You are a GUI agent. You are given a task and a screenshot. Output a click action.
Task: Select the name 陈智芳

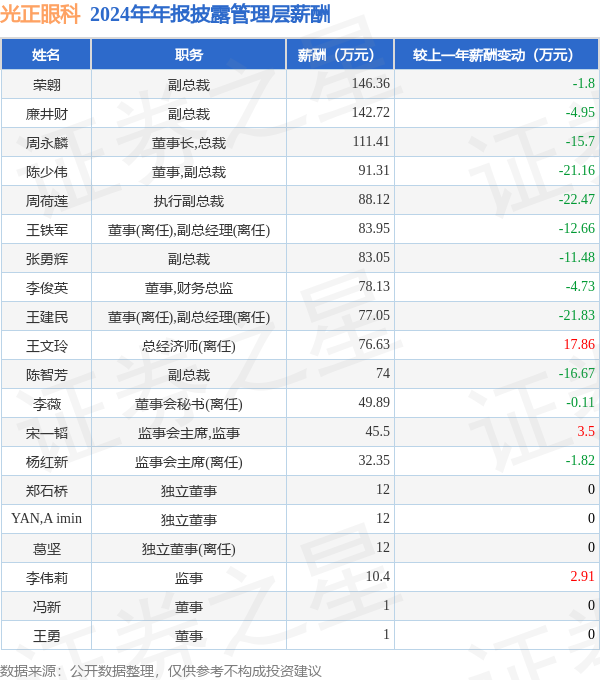tap(46, 375)
